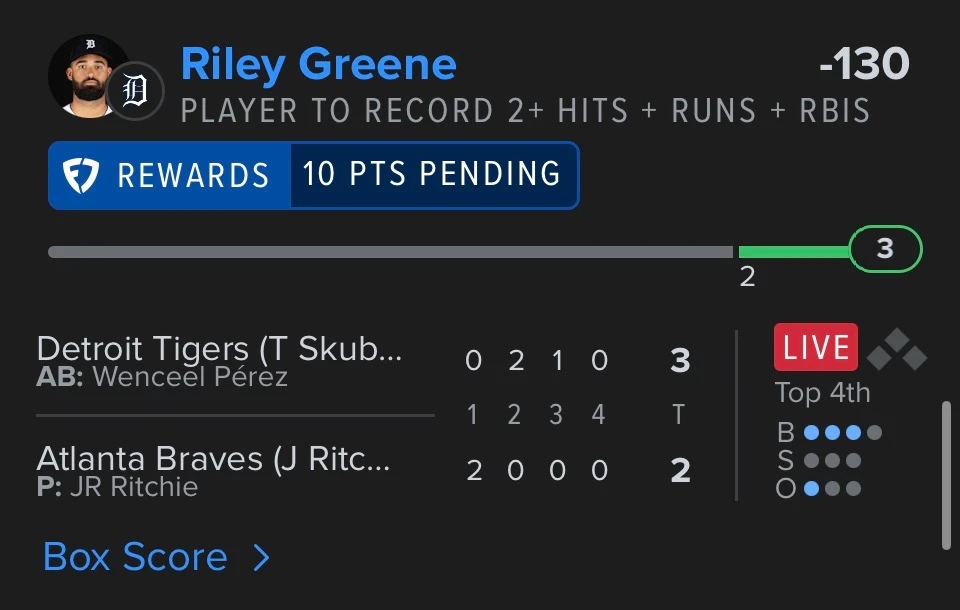Click the strikes count indicator dots
960x610 pixels.
(832, 460)
